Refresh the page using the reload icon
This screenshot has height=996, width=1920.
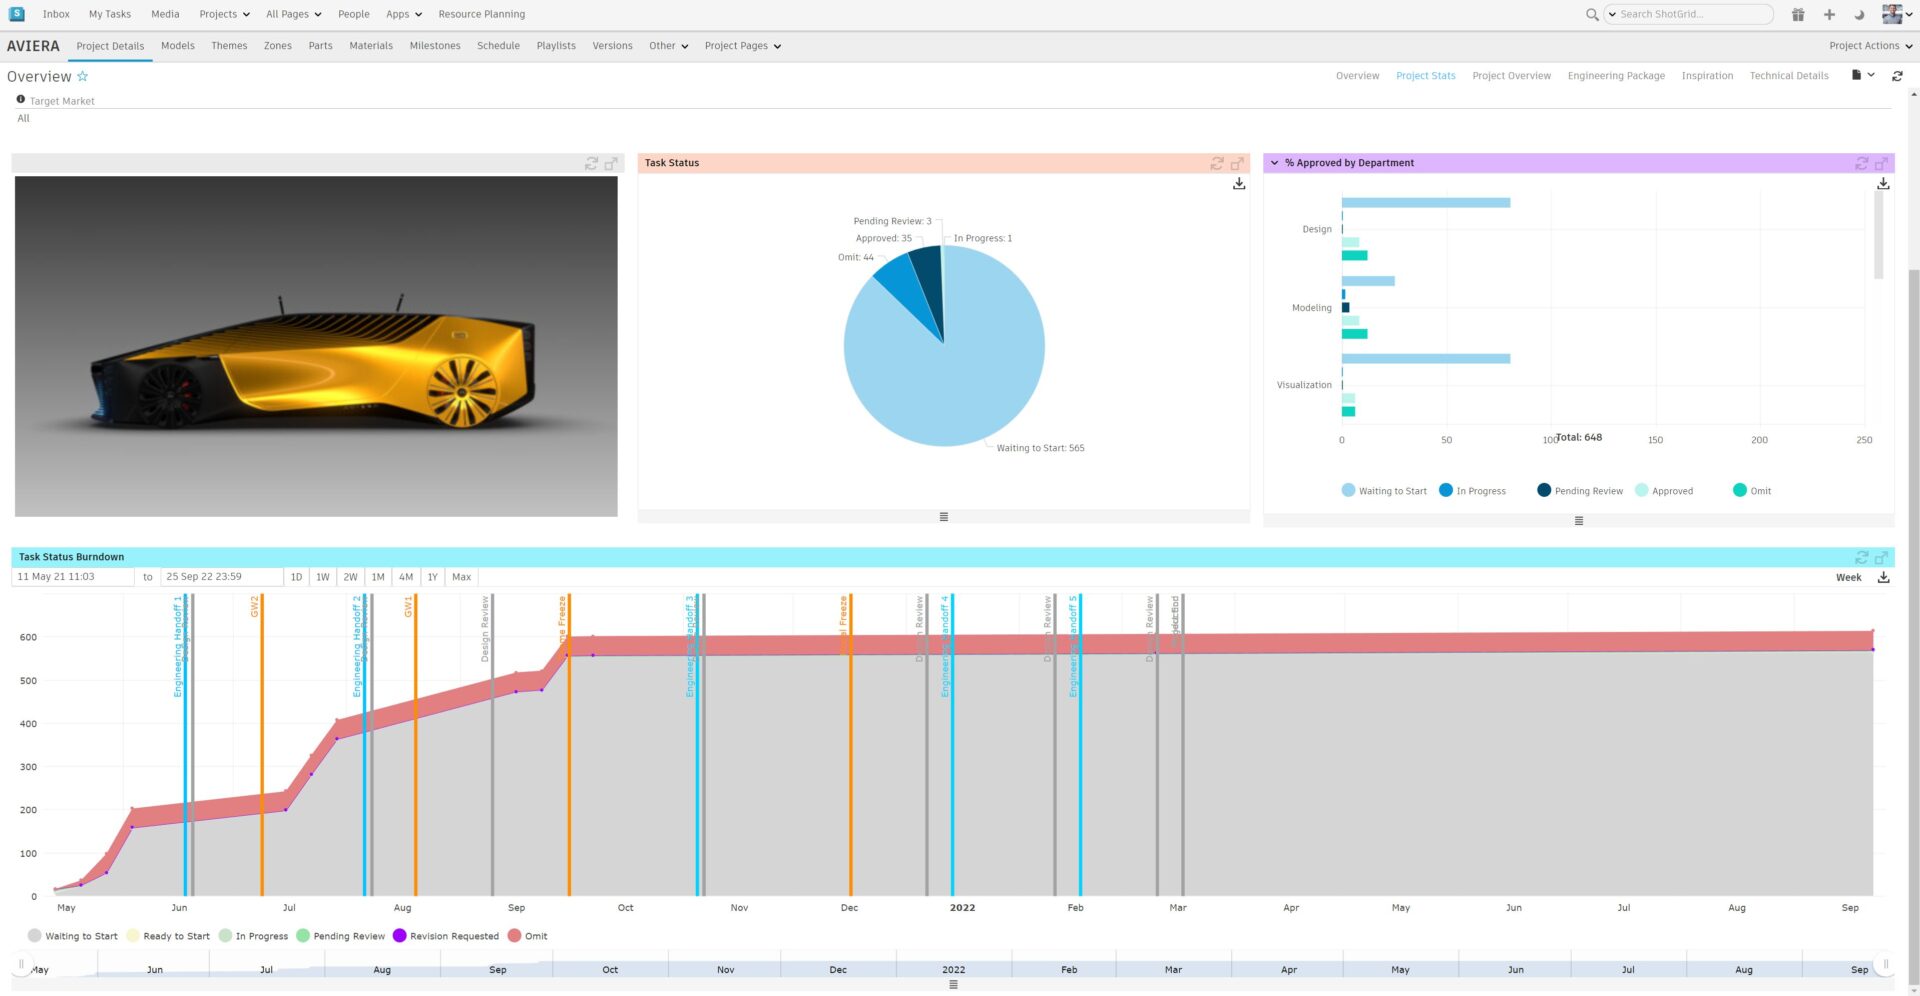coord(1897,75)
